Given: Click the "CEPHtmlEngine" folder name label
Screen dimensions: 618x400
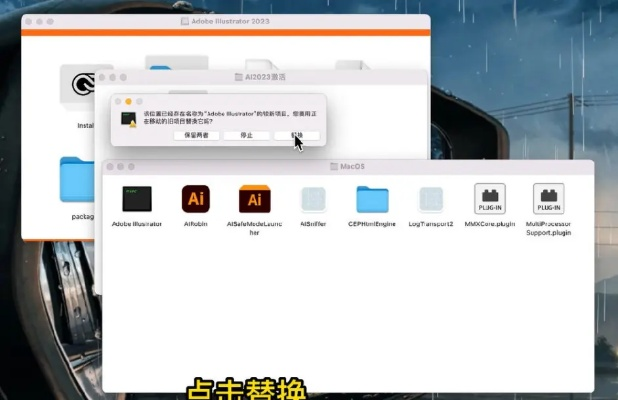Looking at the screenshot, I should [x=372, y=224].
